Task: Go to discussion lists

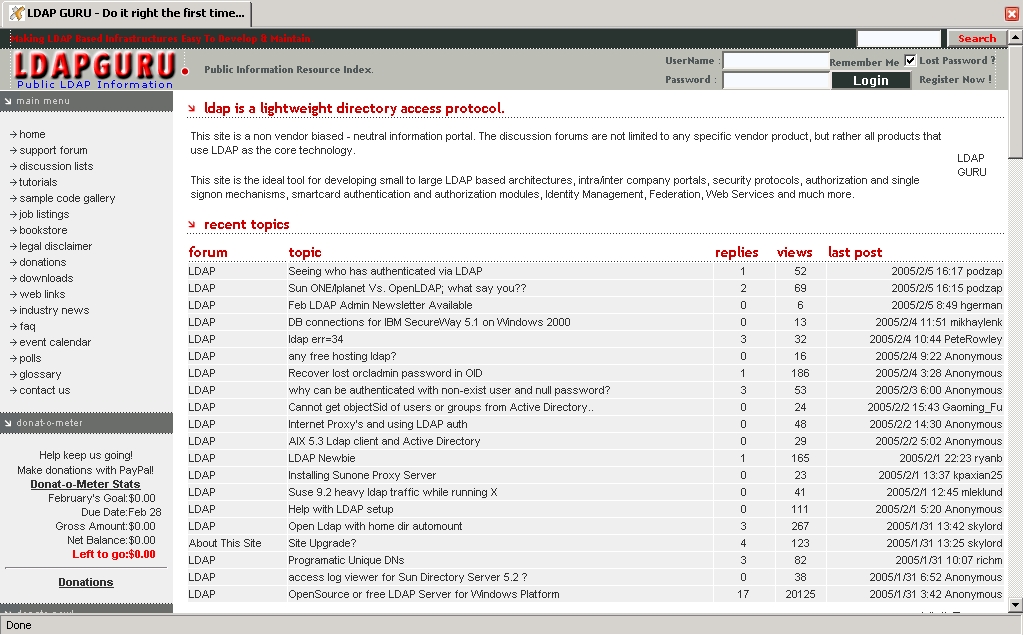Action: pos(56,166)
